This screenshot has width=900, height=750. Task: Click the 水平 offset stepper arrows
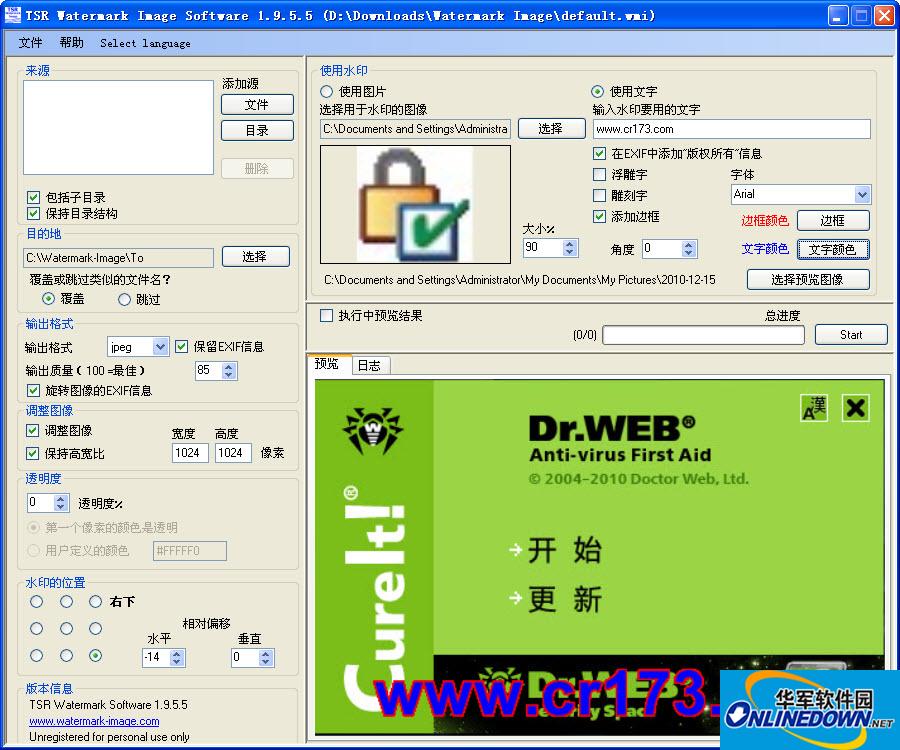[x=176, y=657]
